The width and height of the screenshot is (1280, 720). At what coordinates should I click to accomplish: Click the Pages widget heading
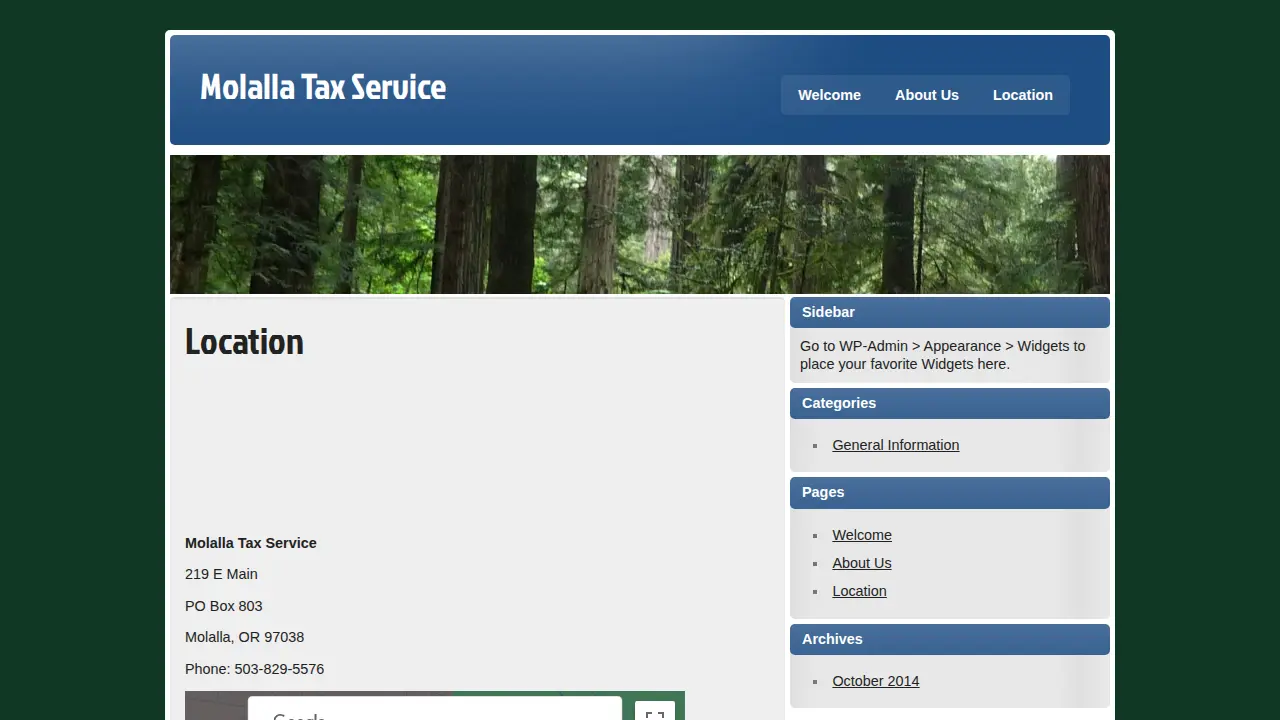coord(950,492)
